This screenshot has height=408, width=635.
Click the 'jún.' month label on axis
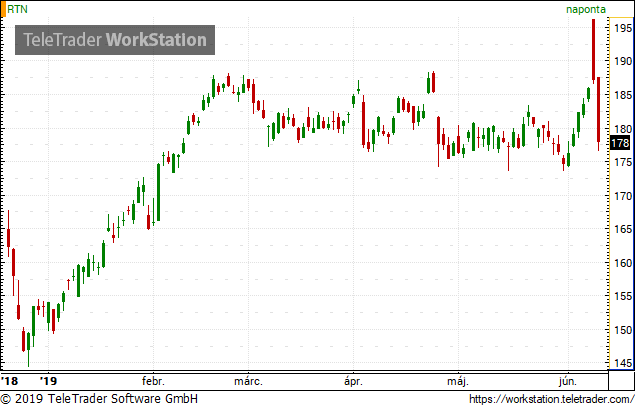[x=568, y=381]
